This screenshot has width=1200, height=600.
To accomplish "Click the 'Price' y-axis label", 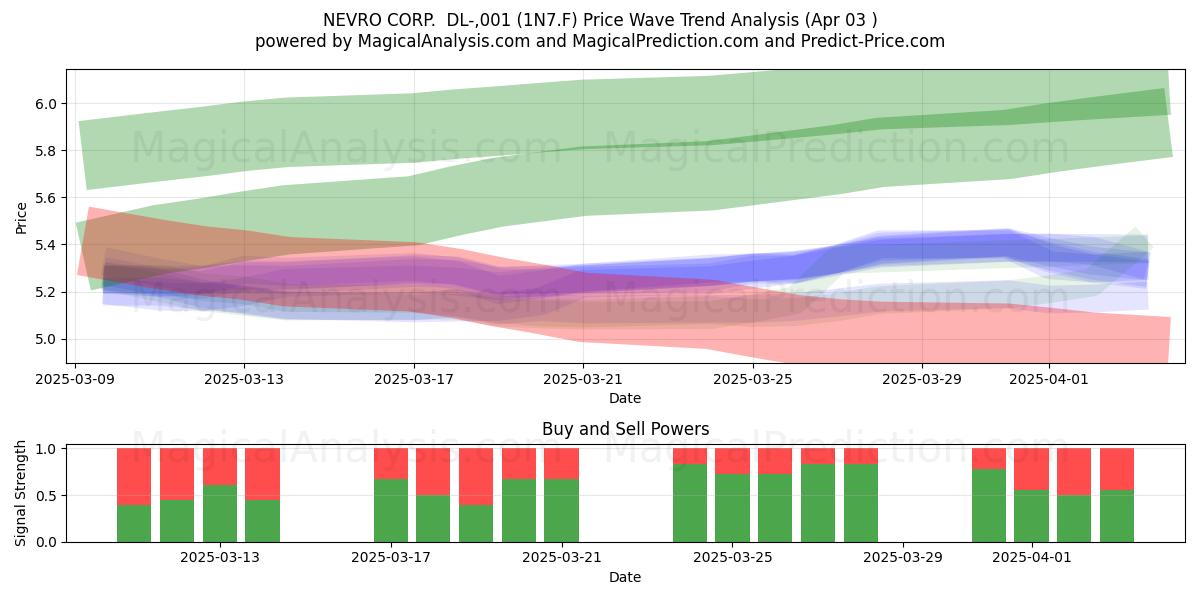I will coord(22,217).
